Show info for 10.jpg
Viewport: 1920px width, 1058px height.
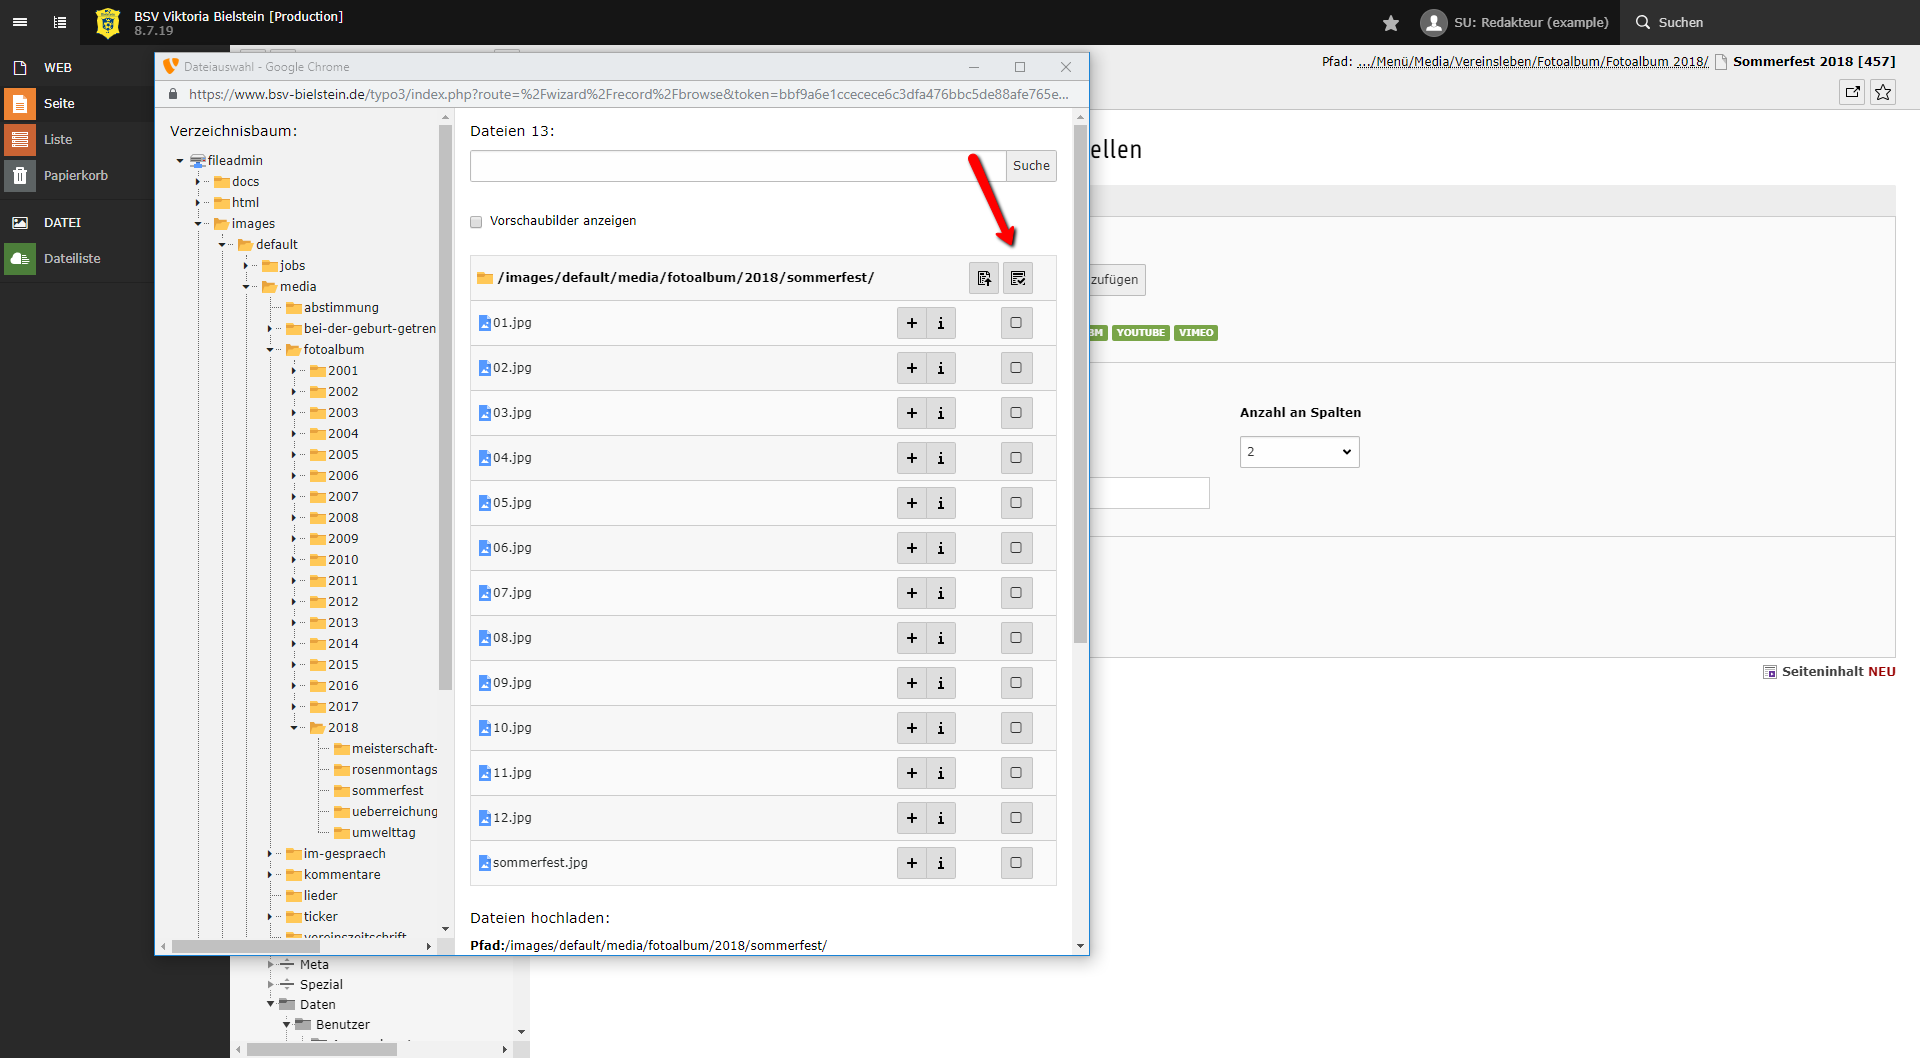[x=941, y=728]
